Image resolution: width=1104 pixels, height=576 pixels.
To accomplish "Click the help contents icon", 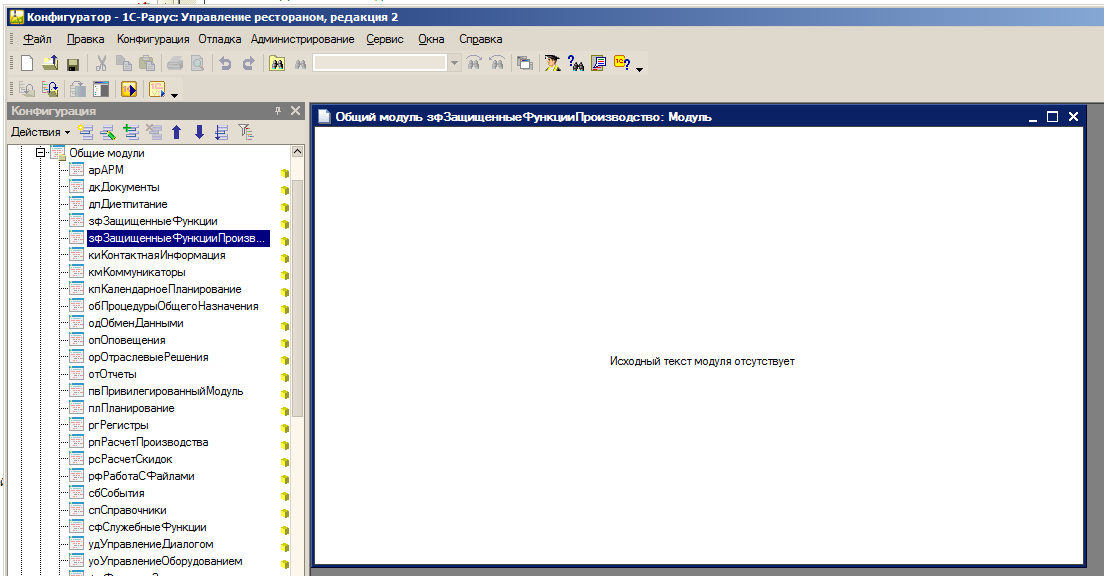I will (598, 63).
